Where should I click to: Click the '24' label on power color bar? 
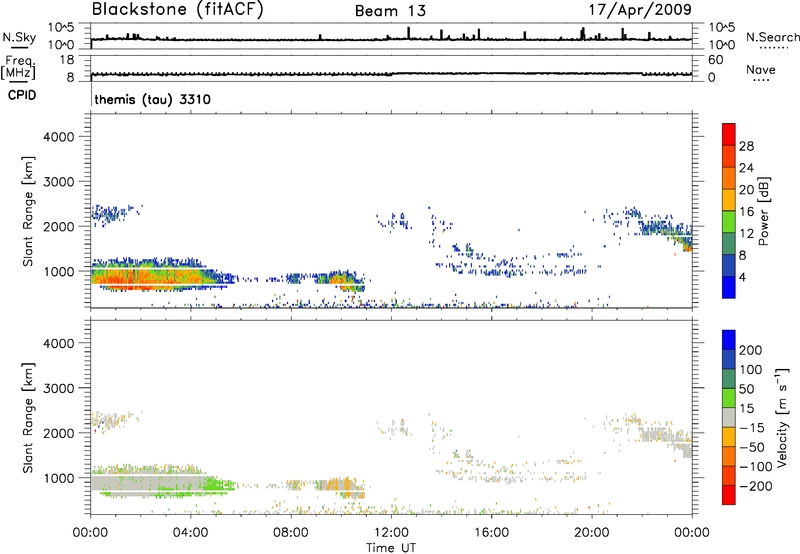coord(746,168)
